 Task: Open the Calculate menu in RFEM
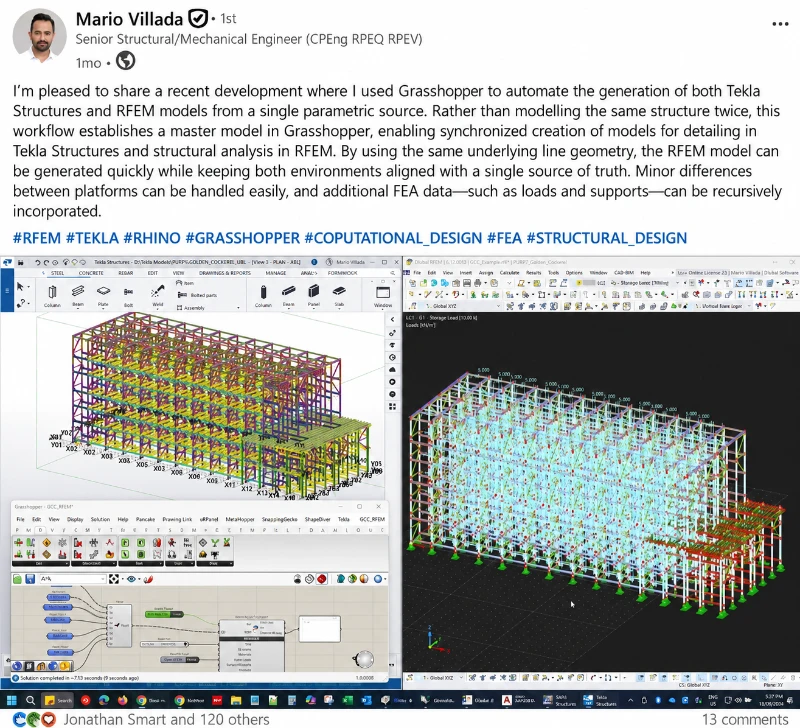click(x=509, y=273)
